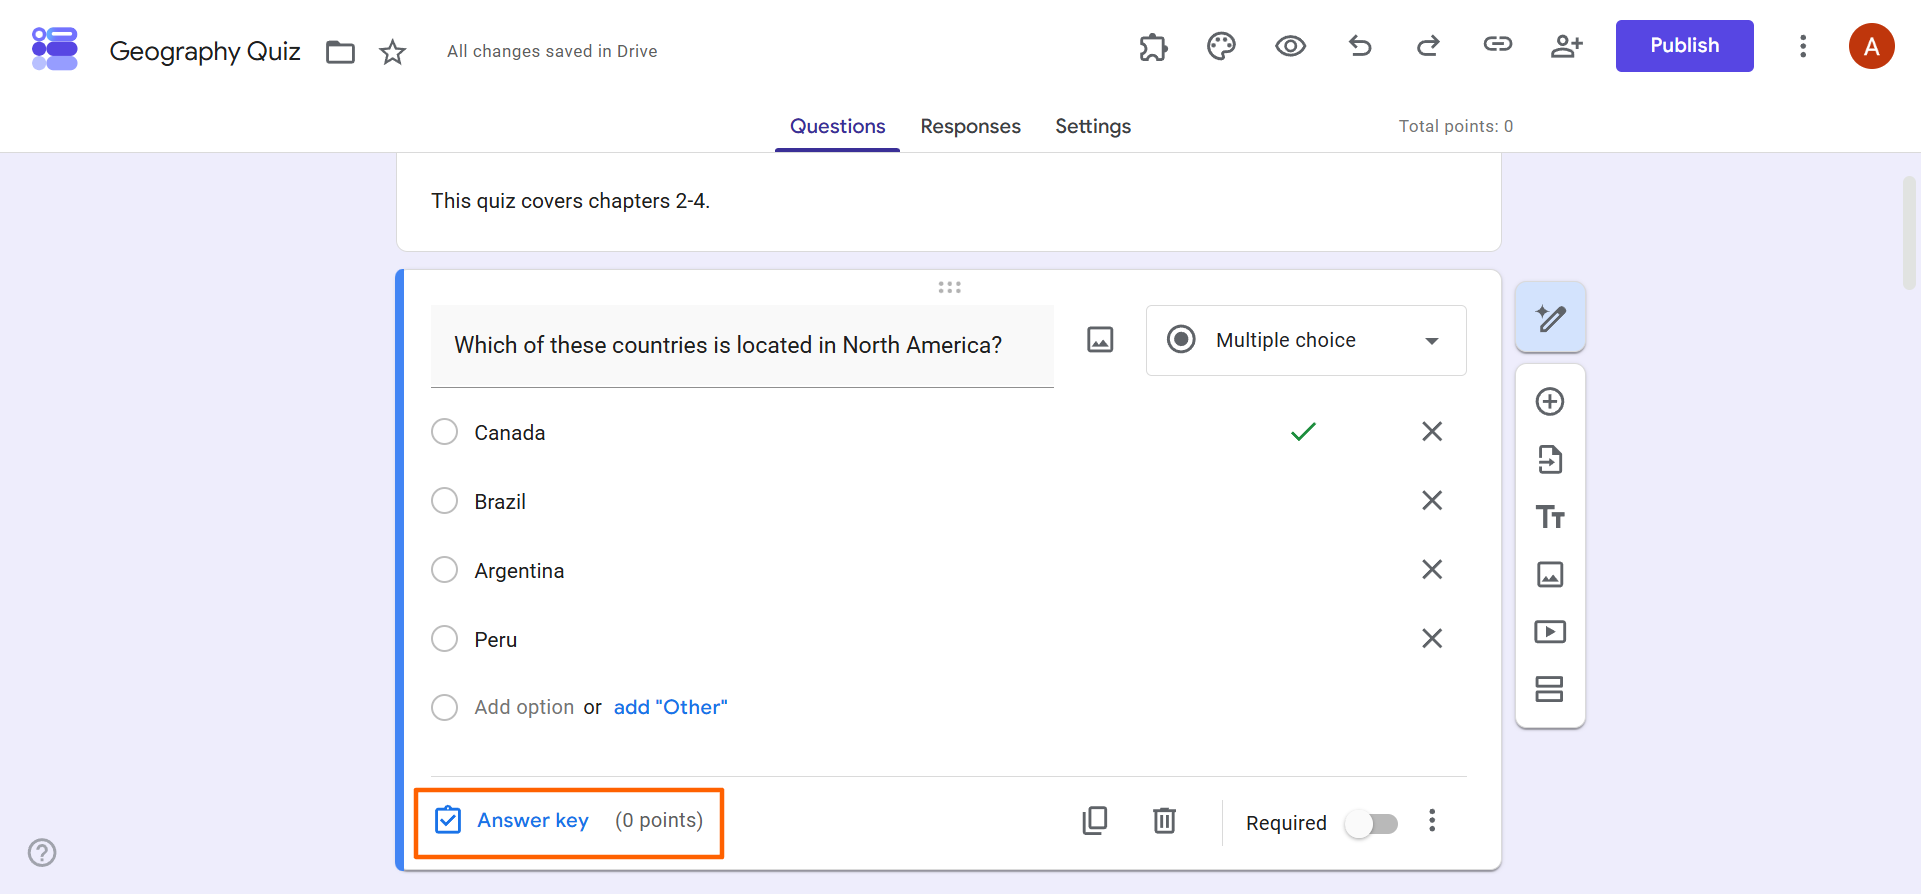Remove the Brazil option
Image resolution: width=1921 pixels, height=894 pixels.
click(1432, 501)
